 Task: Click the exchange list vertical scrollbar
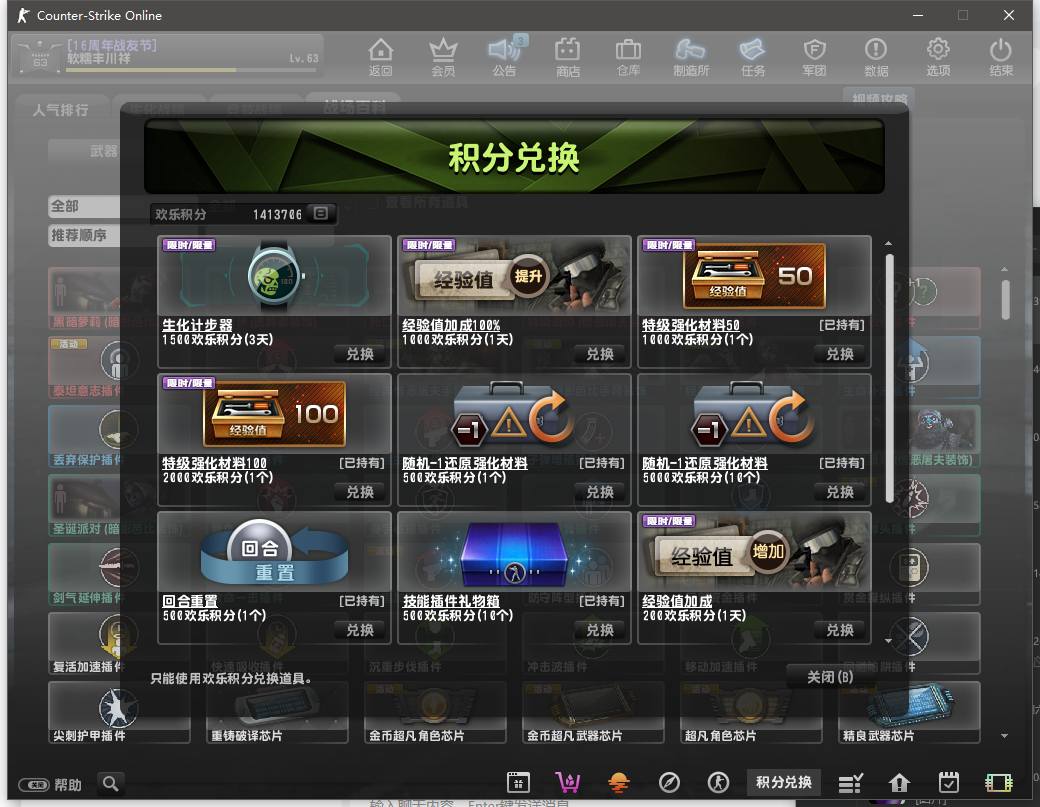tap(889, 380)
